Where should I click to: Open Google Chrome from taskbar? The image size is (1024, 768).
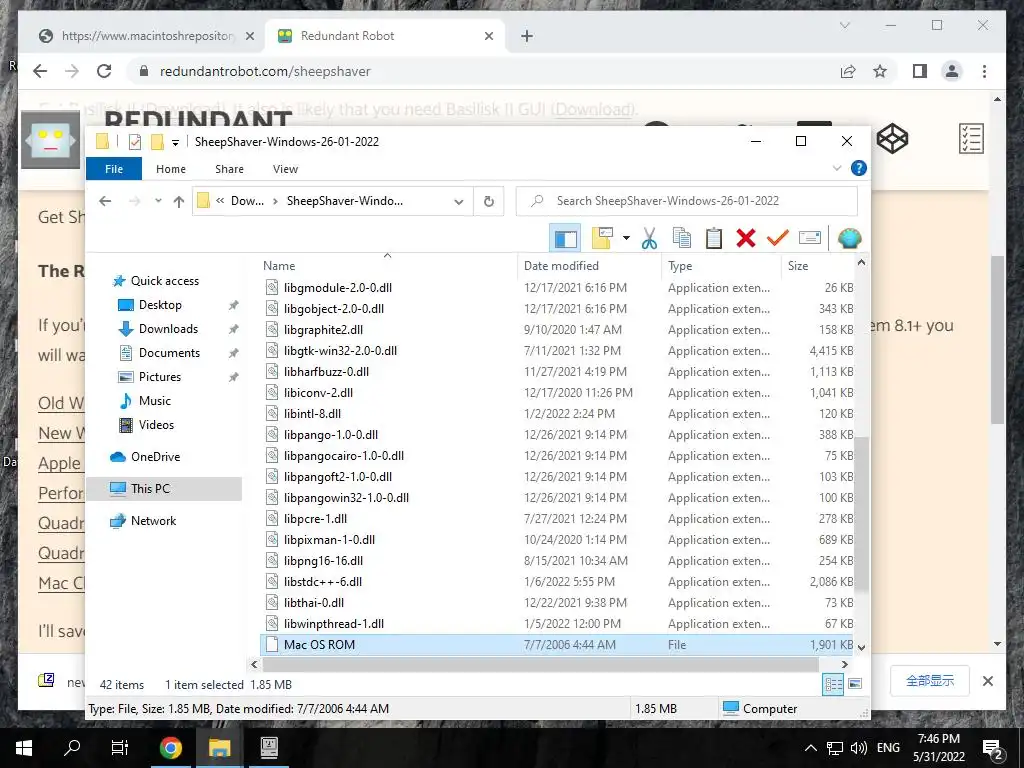pyautogui.click(x=170, y=748)
